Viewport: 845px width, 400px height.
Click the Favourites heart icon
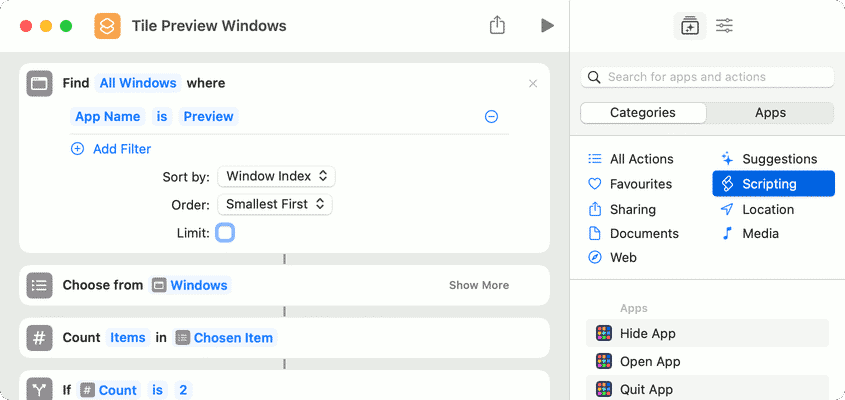coord(594,184)
